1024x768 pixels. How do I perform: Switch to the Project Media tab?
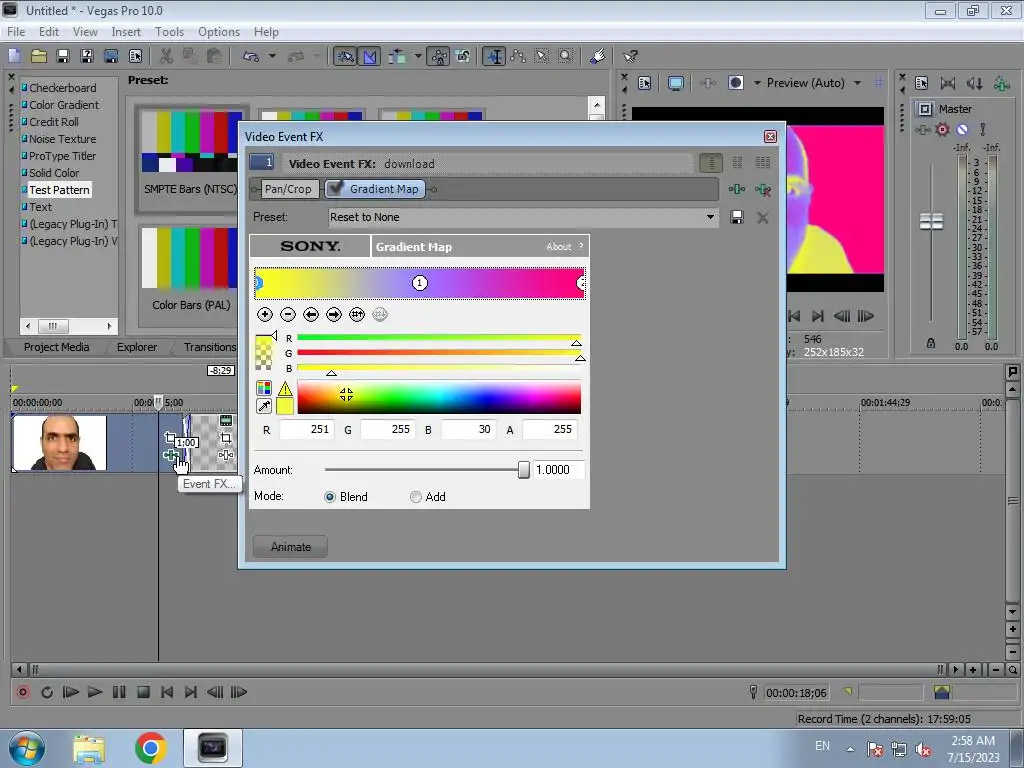click(x=56, y=347)
